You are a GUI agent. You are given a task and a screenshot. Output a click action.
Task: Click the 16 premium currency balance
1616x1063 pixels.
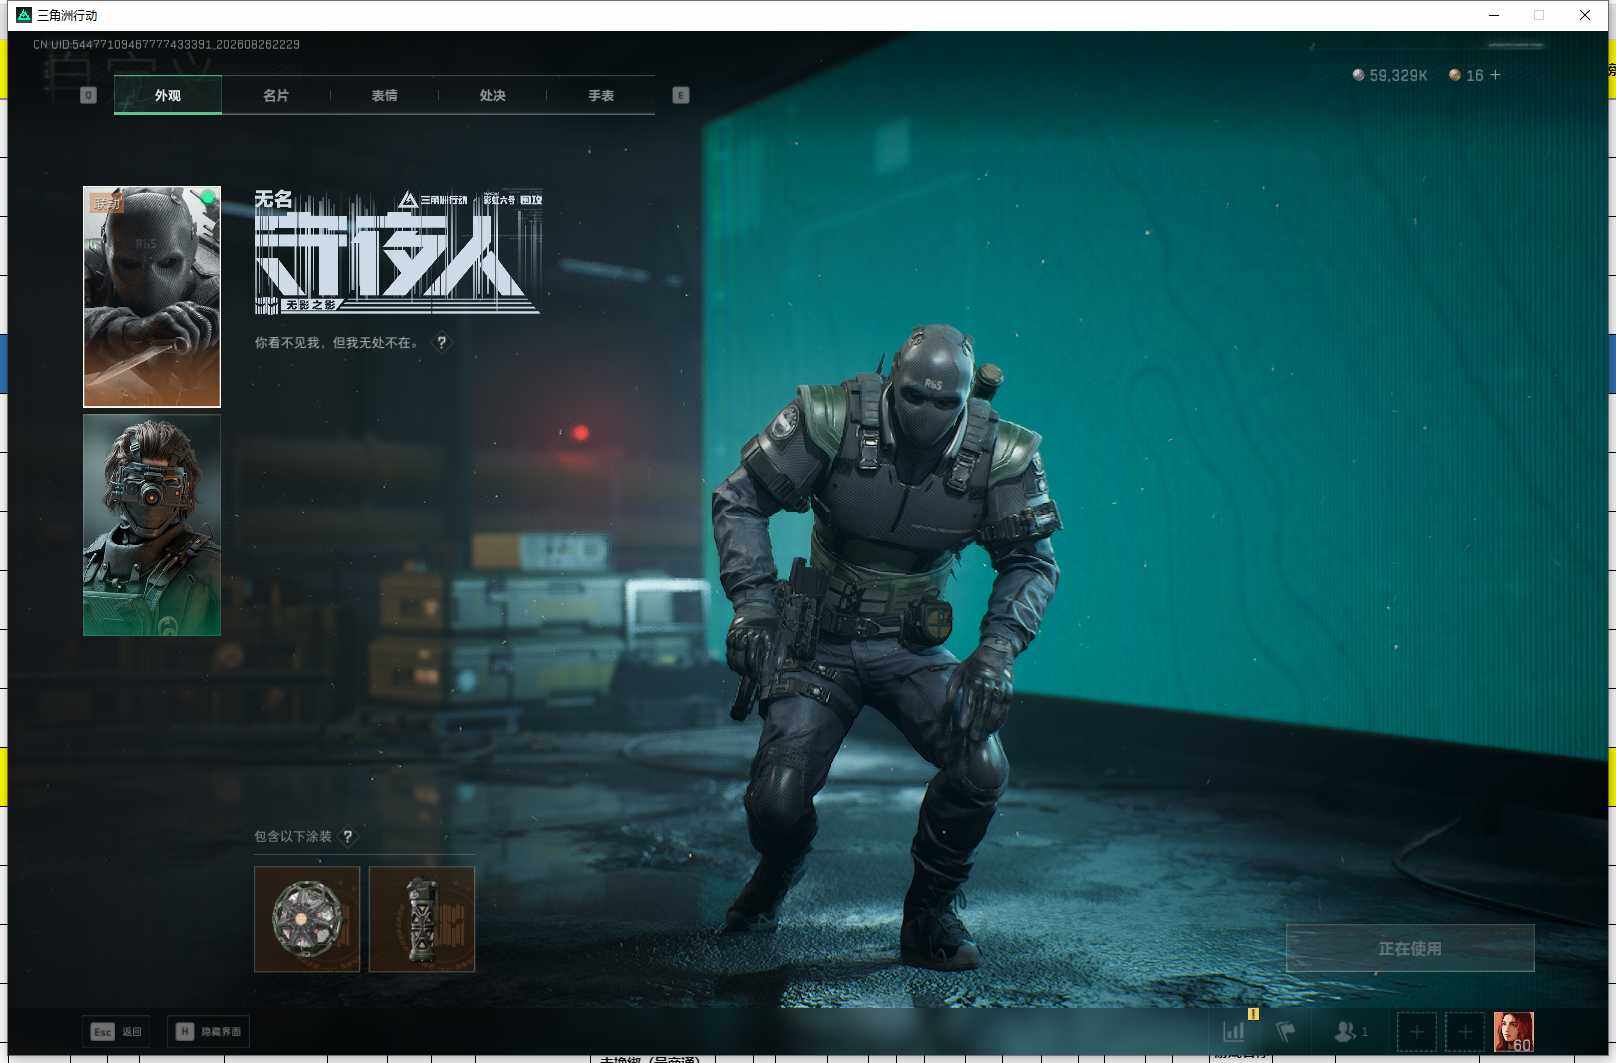tap(1466, 75)
